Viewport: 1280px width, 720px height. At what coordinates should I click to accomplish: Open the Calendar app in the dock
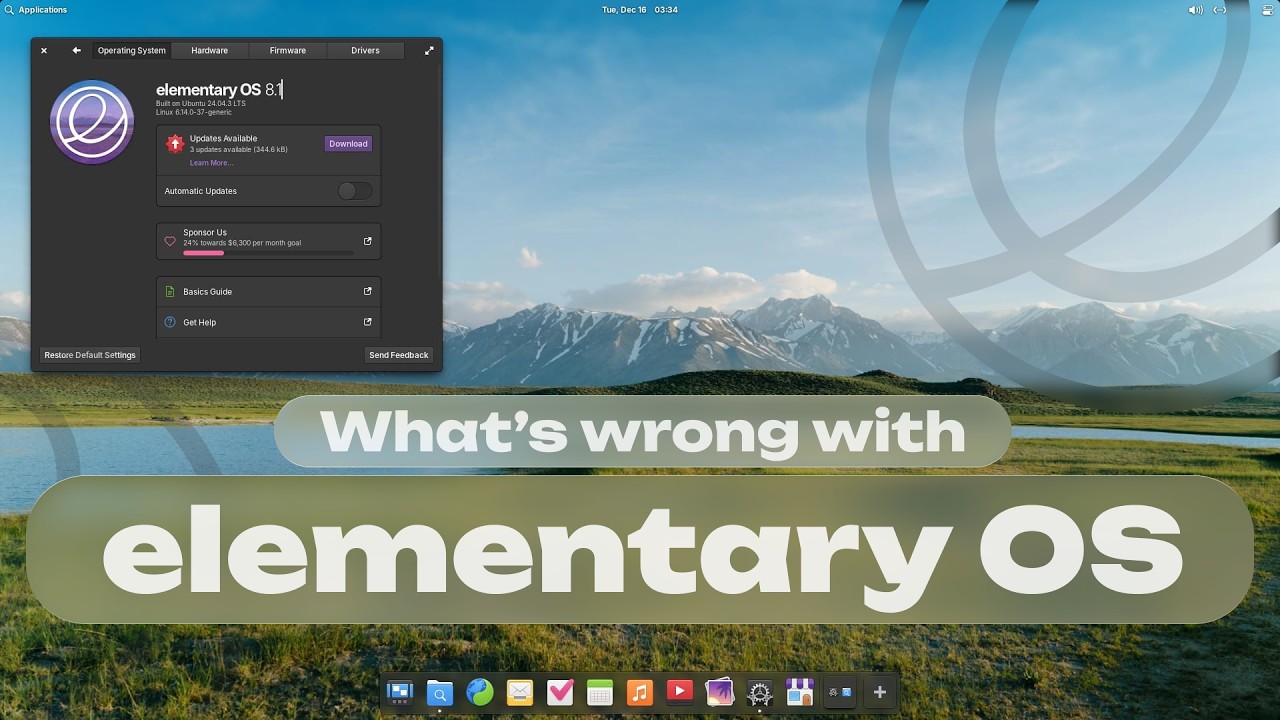[600, 692]
